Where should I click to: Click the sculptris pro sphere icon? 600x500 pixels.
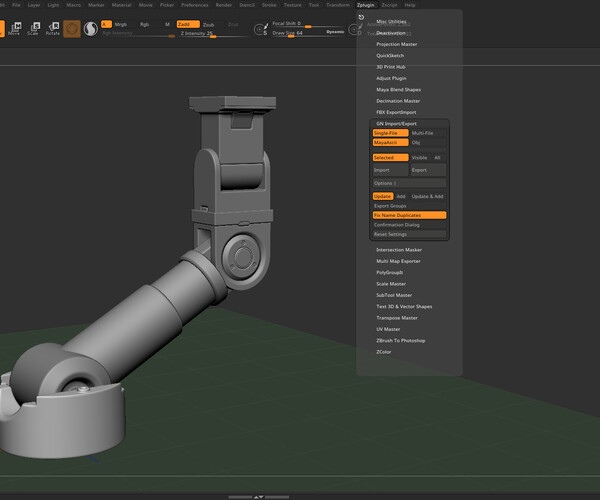click(91, 29)
